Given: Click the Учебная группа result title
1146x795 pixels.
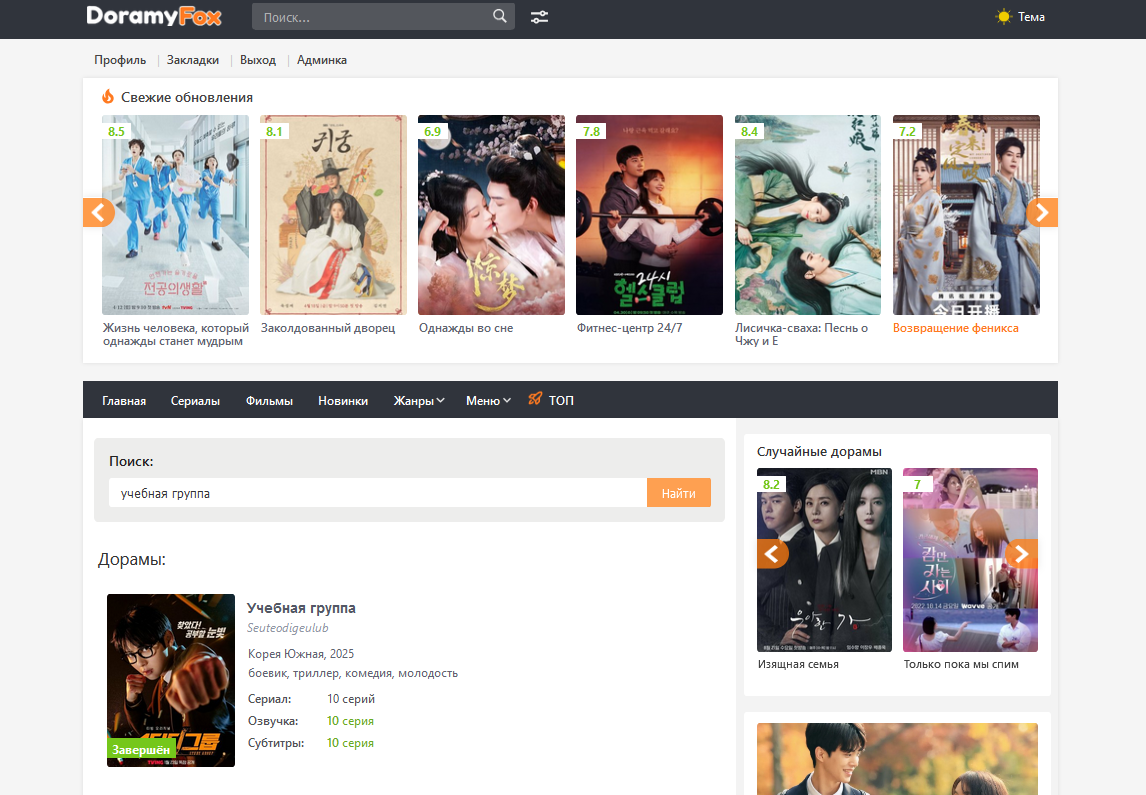Looking at the screenshot, I should tap(301, 608).
